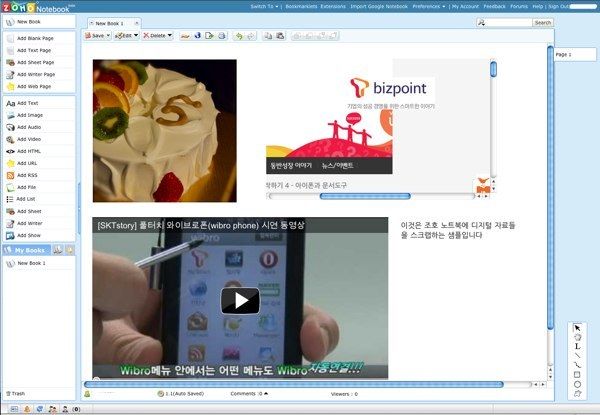Screen dimensions: 600x415
Task: Select the circle shape tool
Action: pos(577,384)
